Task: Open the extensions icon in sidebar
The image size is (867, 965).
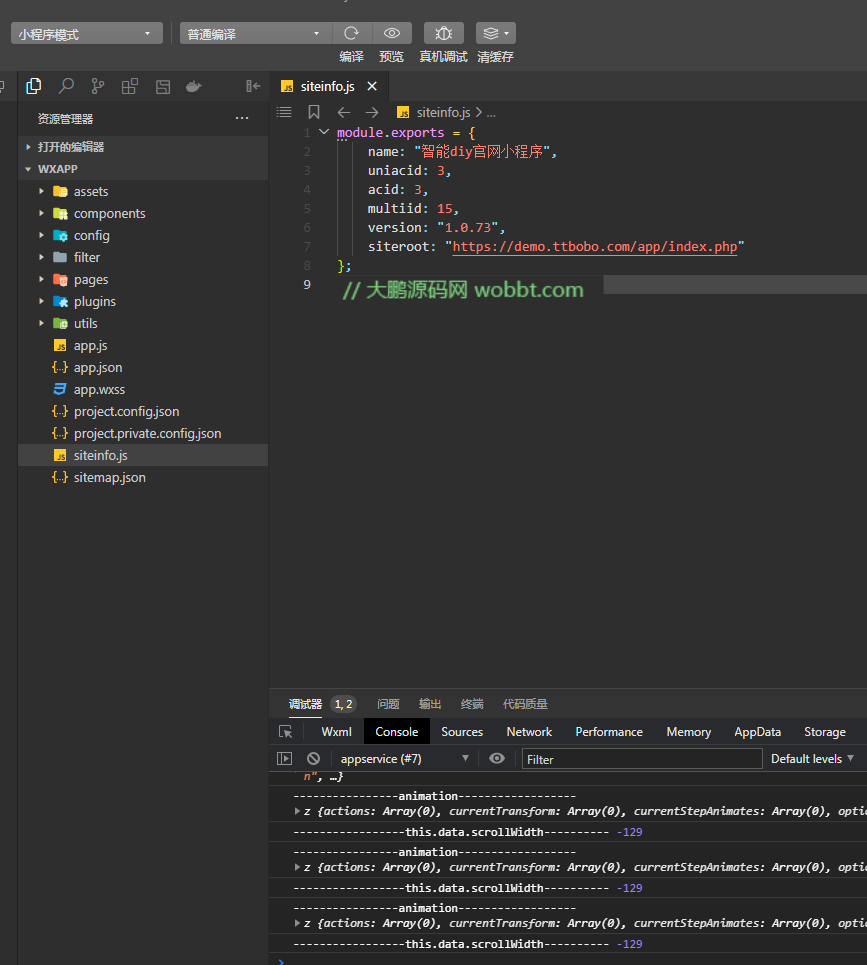Action: (x=130, y=86)
